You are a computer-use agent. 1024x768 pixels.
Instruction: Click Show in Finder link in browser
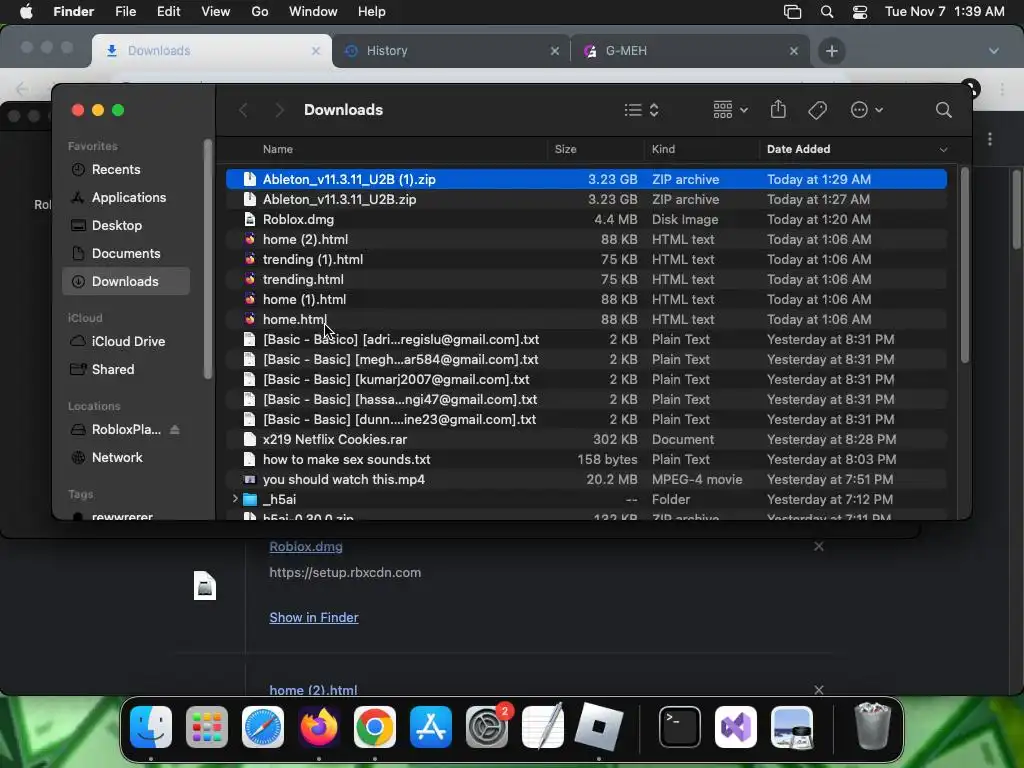click(x=313, y=617)
